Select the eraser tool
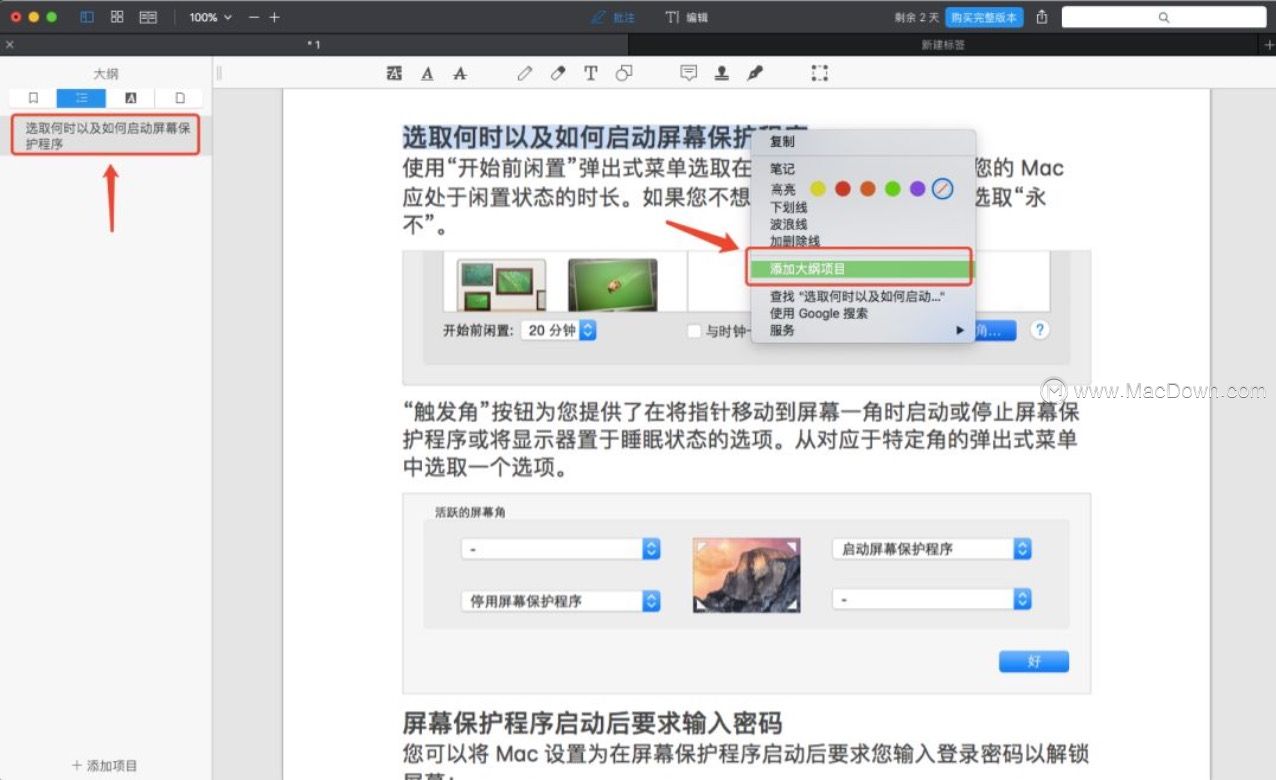Image resolution: width=1276 pixels, height=780 pixels. tap(558, 73)
